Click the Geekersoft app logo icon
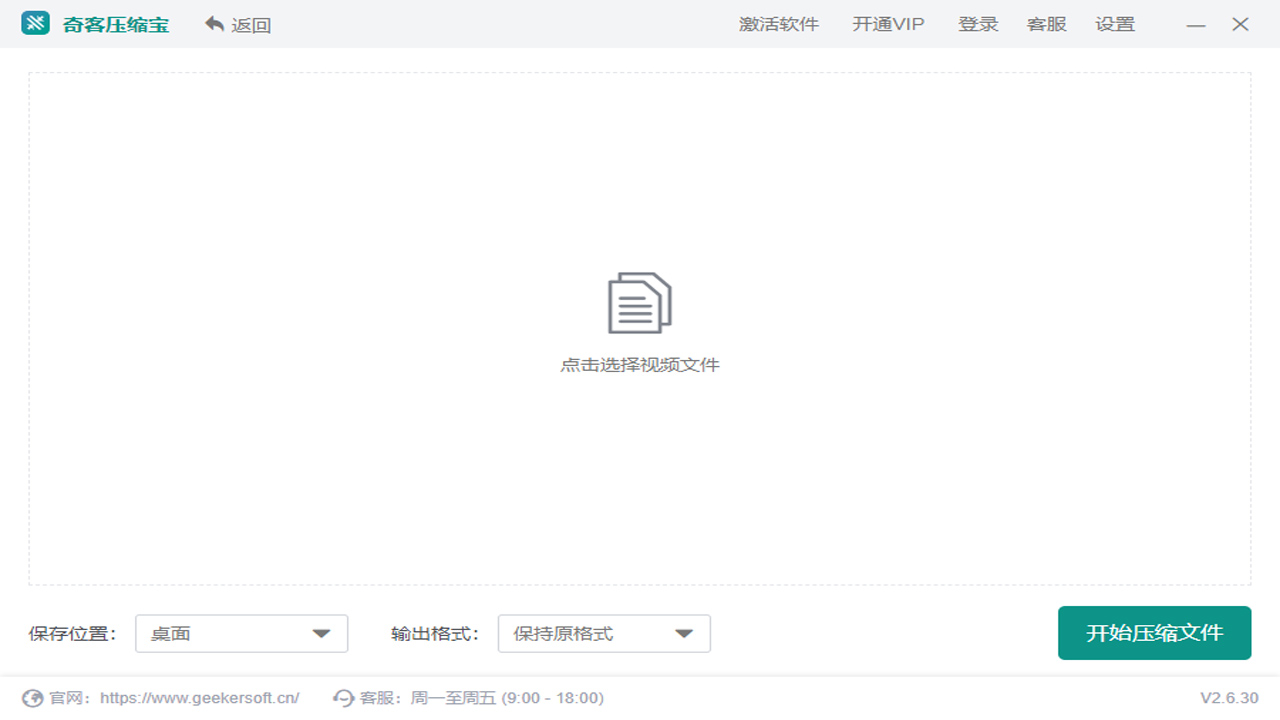This screenshot has height=720, width=1280. 36,23
